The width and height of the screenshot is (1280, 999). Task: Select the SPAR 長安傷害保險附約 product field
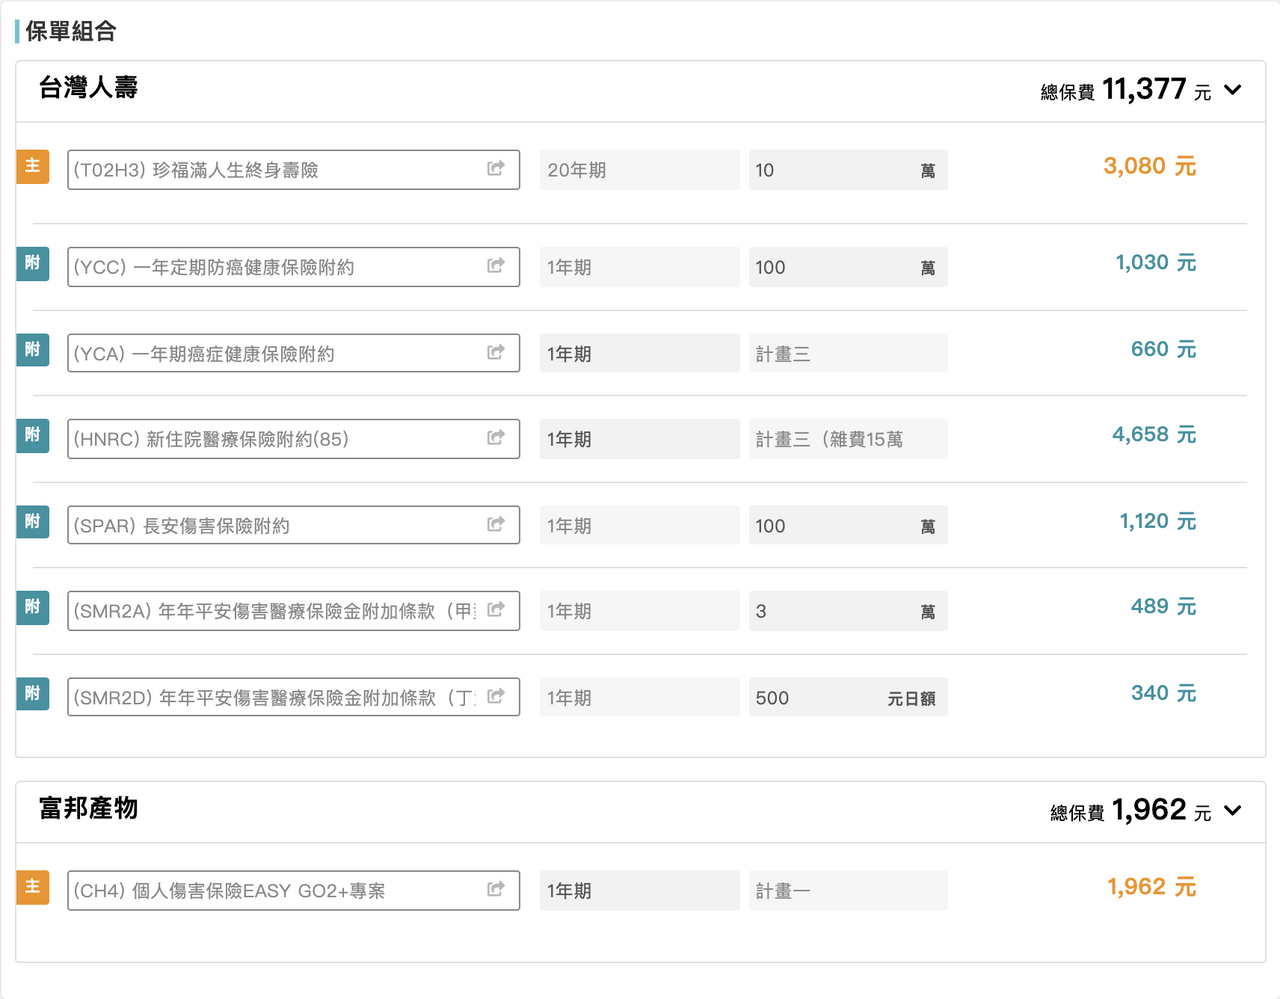point(294,525)
